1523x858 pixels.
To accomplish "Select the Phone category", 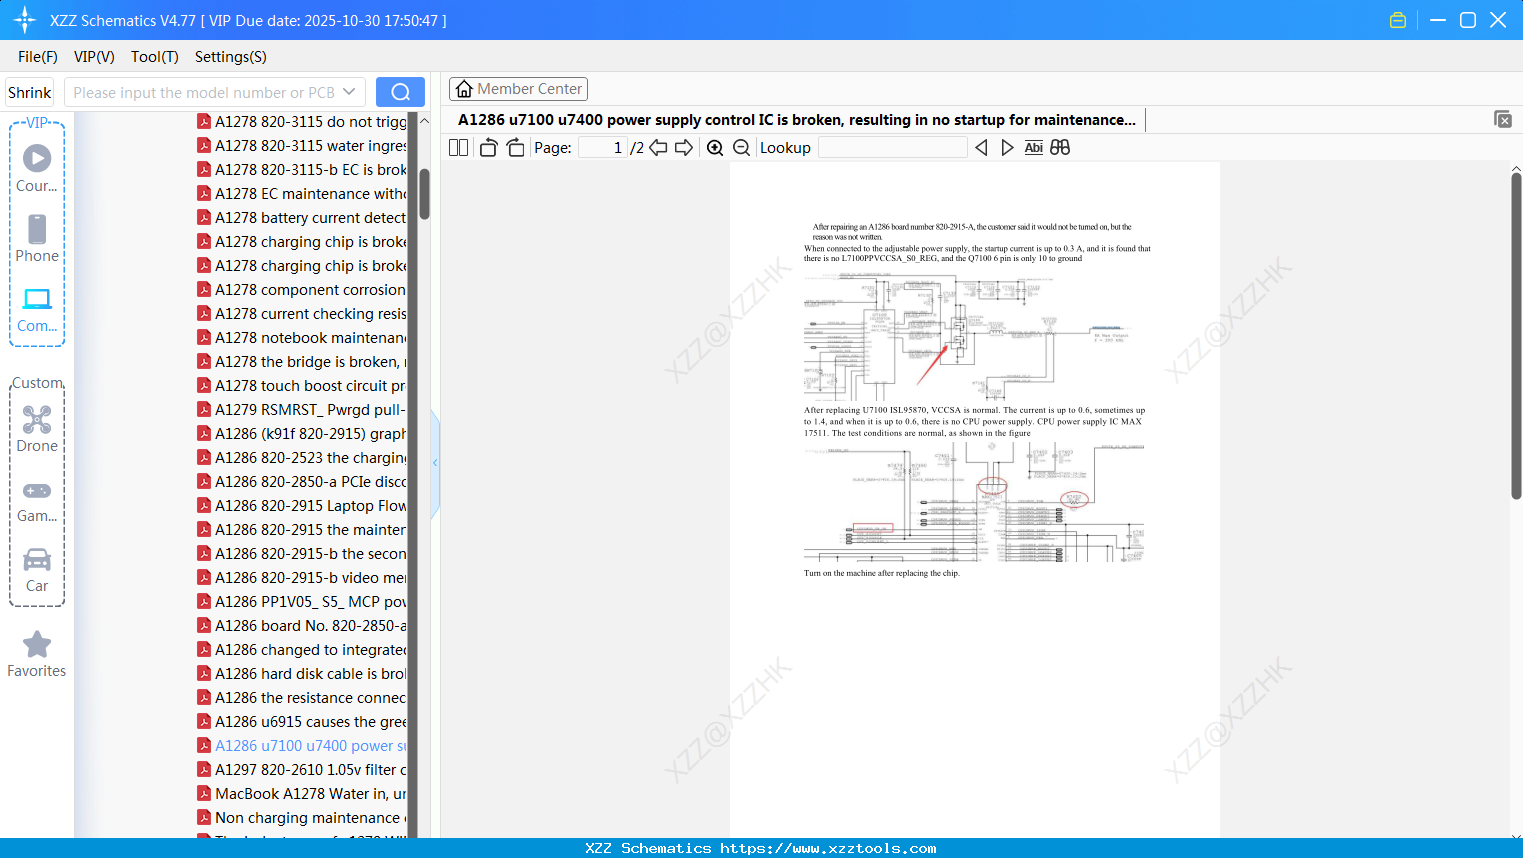I will [x=37, y=238].
